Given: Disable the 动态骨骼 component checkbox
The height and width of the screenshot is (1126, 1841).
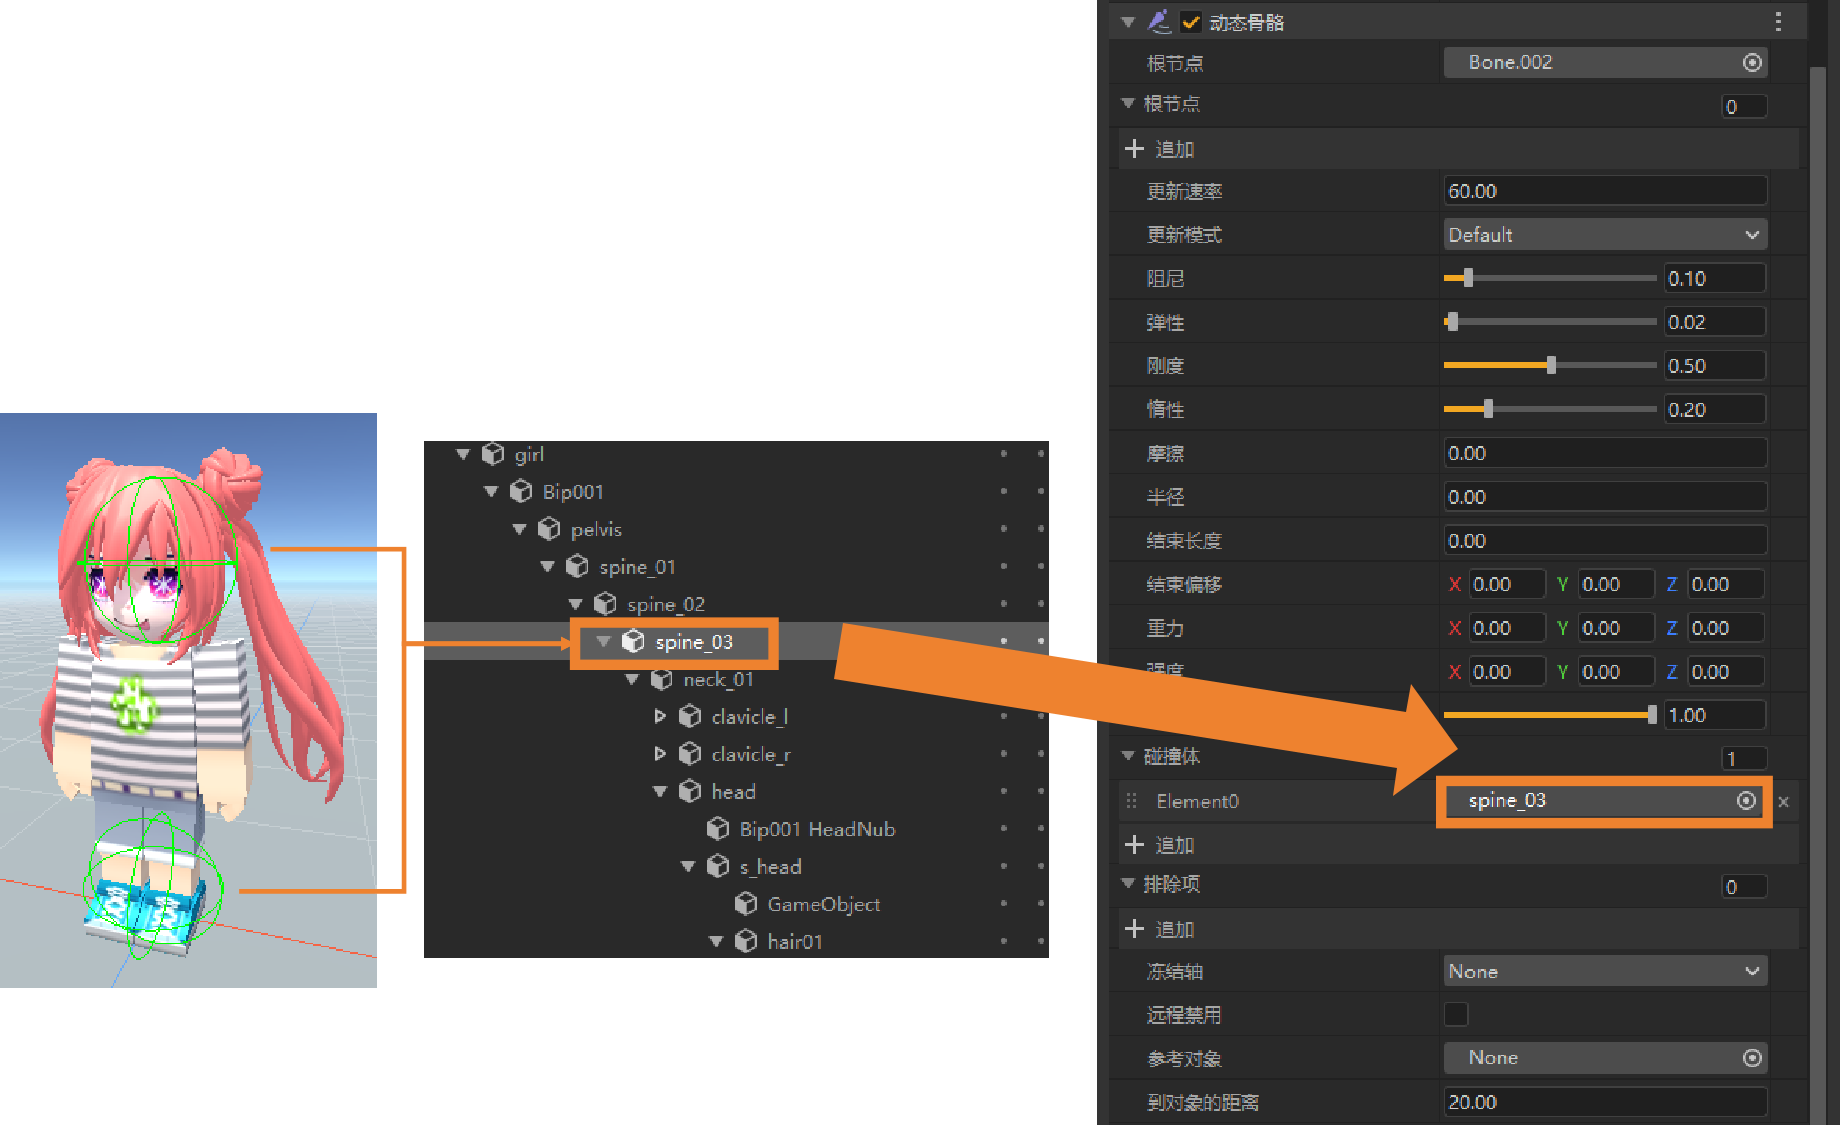Looking at the screenshot, I should [x=1191, y=22].
